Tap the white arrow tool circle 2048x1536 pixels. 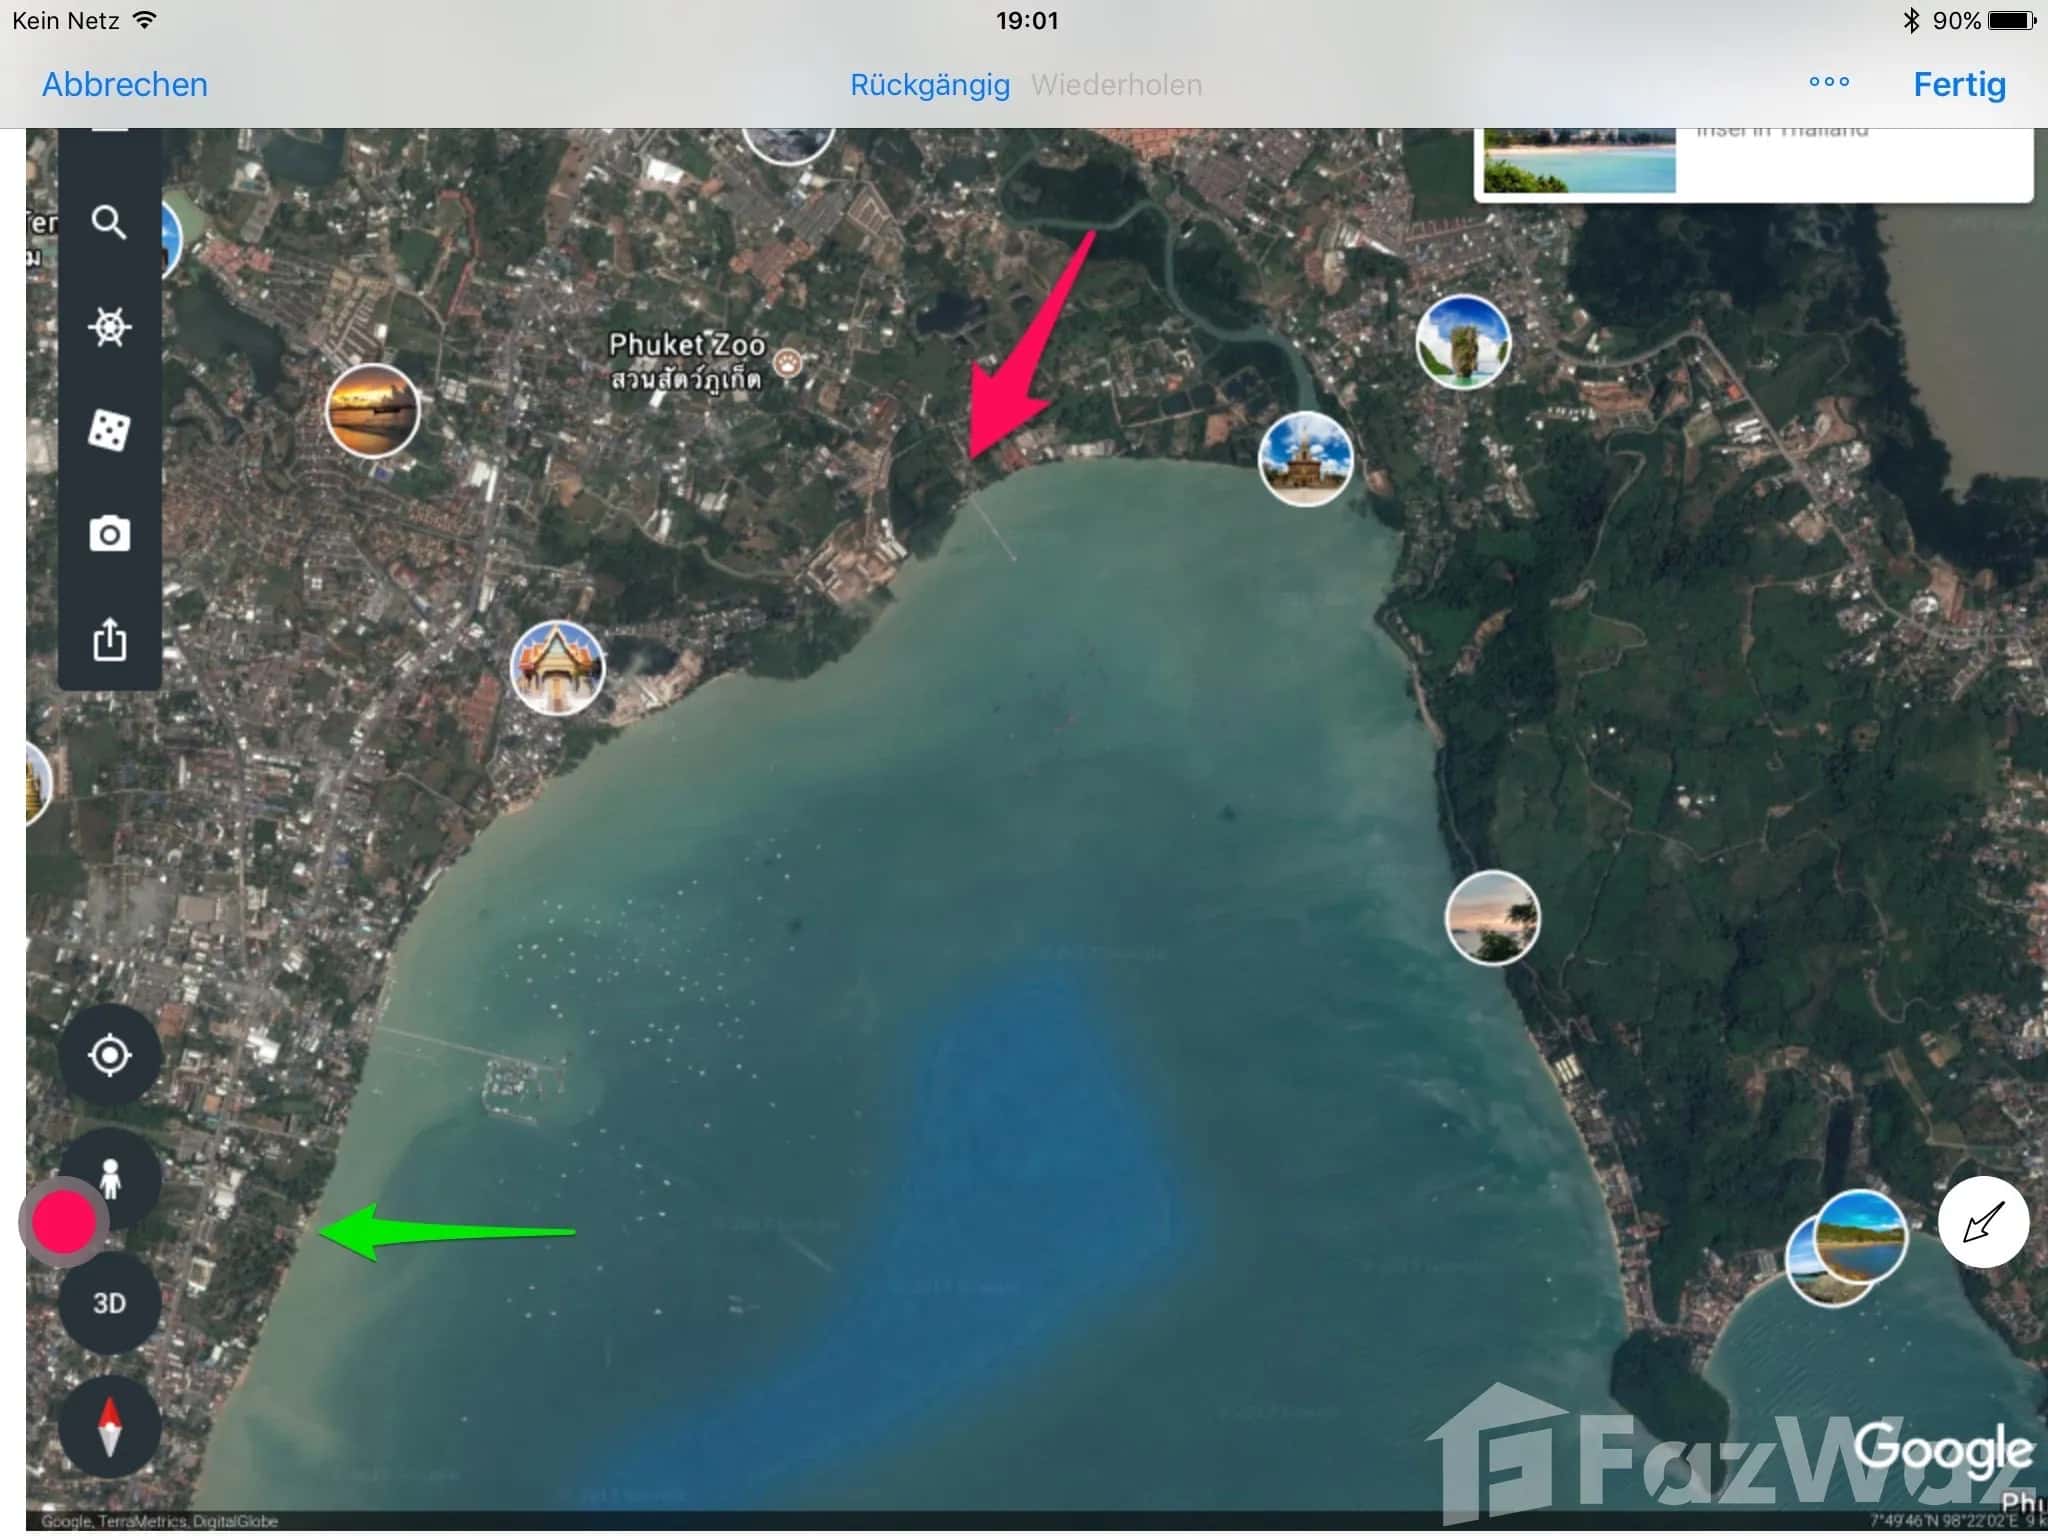(1983, 1222)
